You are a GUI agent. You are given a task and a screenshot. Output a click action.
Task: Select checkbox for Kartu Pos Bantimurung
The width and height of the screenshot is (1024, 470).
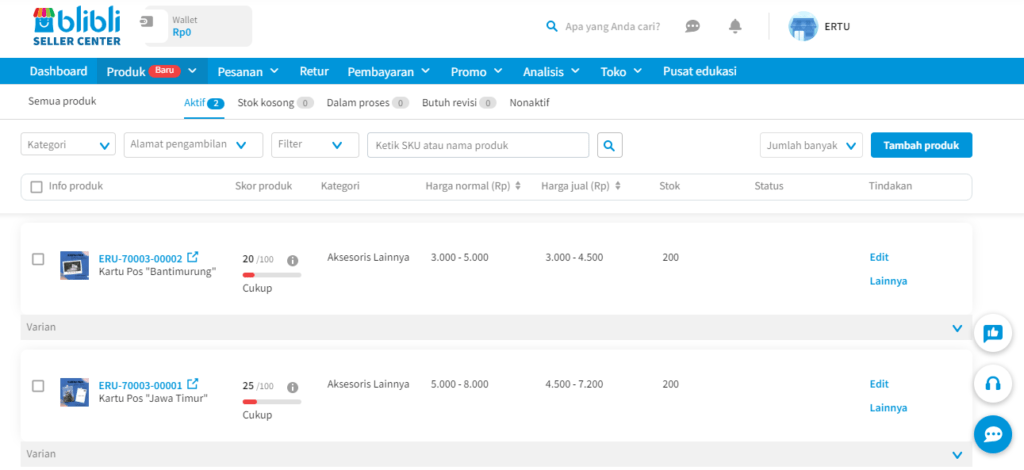pyautogui.click(x=38, y=259)
